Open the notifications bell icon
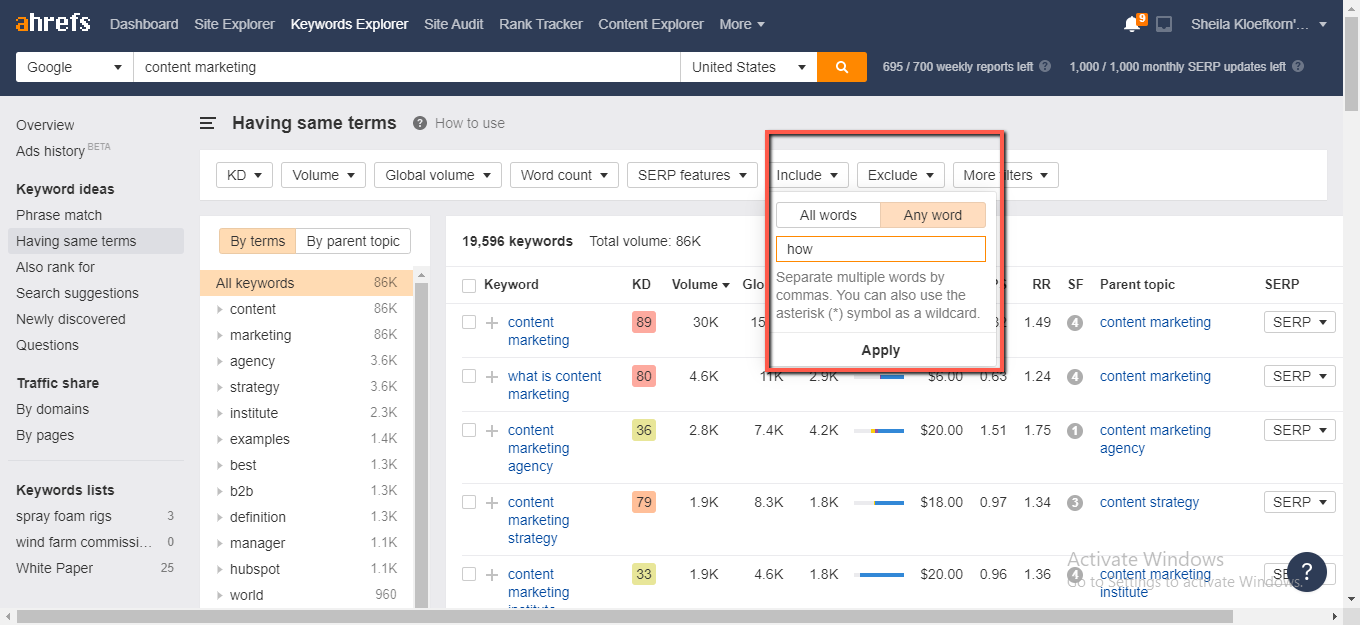 pyautogui.click(x=1133, y=24)
